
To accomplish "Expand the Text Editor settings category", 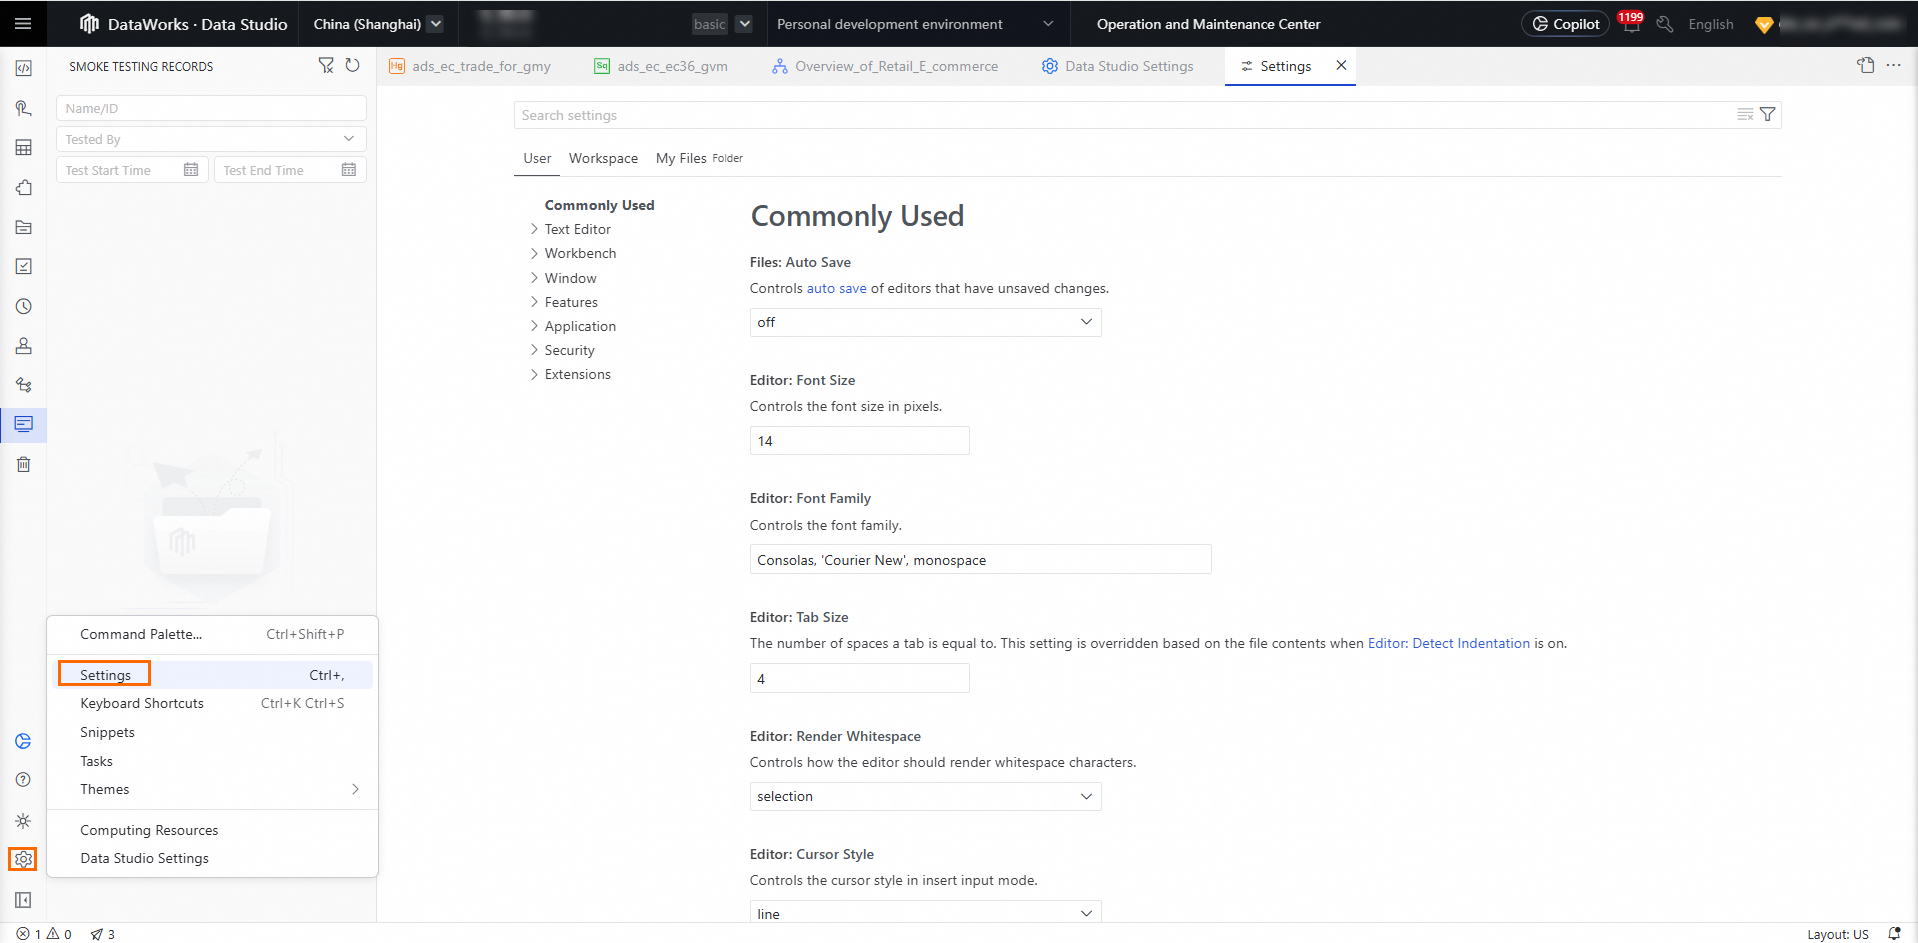I will pyautogui.click(x=577, y=229).
